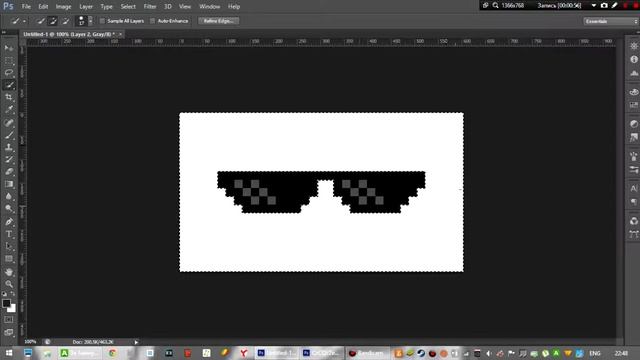Enable Sample All Layers checkbox
This screenshot has height=360, width=640.
(x=102, y=21)
